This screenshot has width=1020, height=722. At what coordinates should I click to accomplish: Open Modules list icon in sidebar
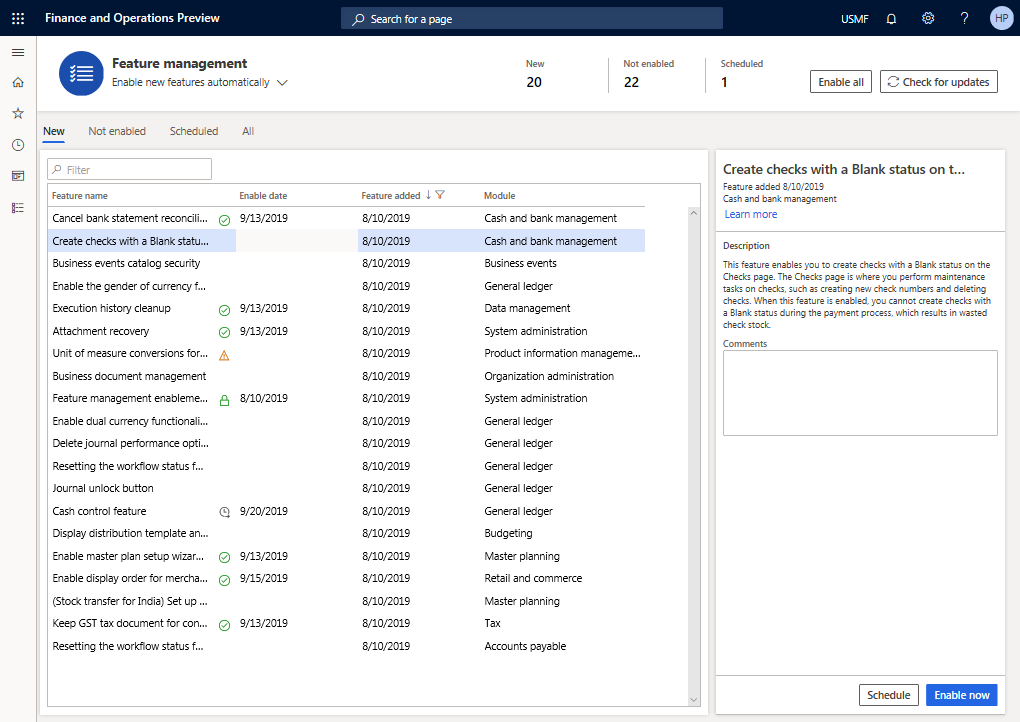point(18,207)
